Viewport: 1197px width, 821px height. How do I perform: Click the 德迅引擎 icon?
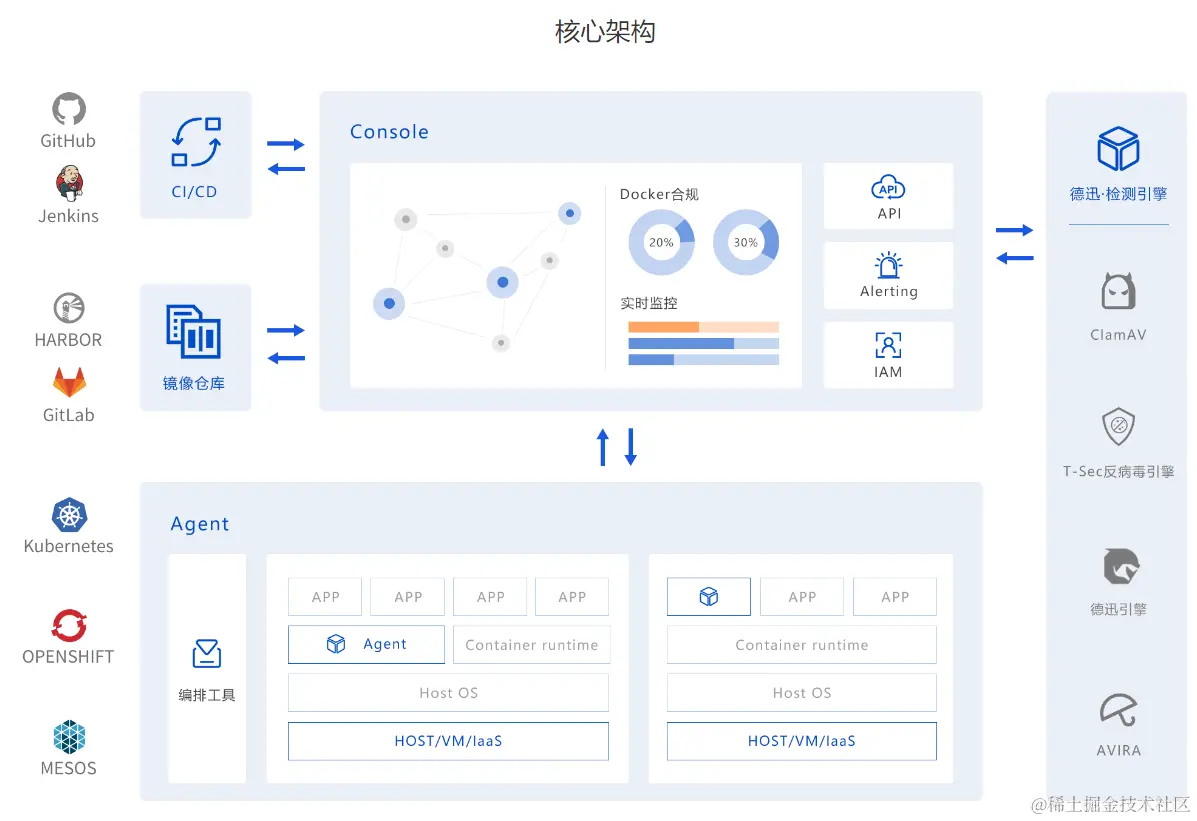tap(1120, 566)
